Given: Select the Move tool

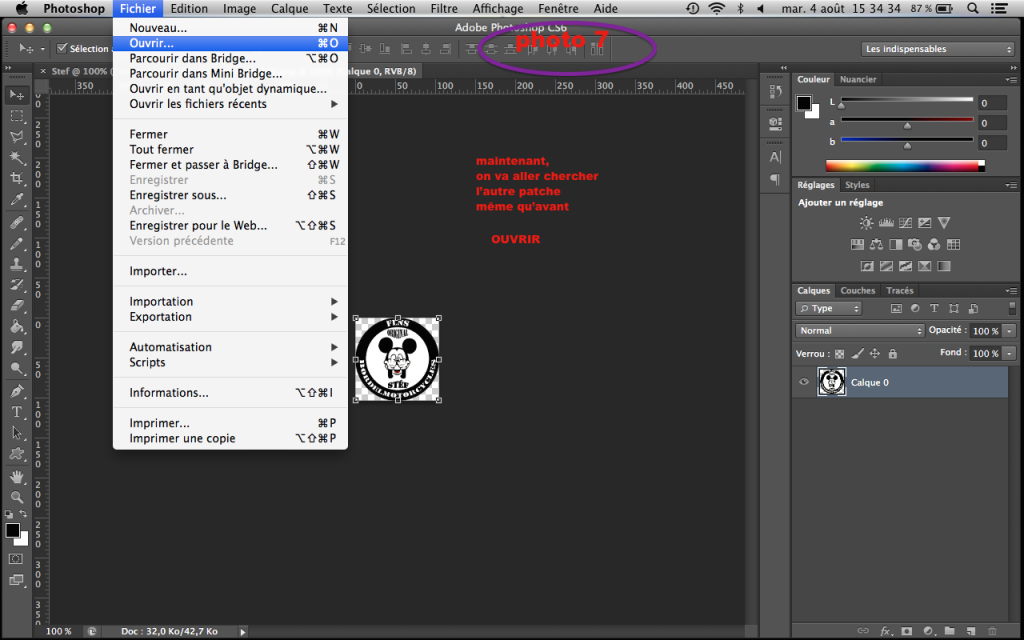Looking at the screenshot, I should tap(17, 95).
